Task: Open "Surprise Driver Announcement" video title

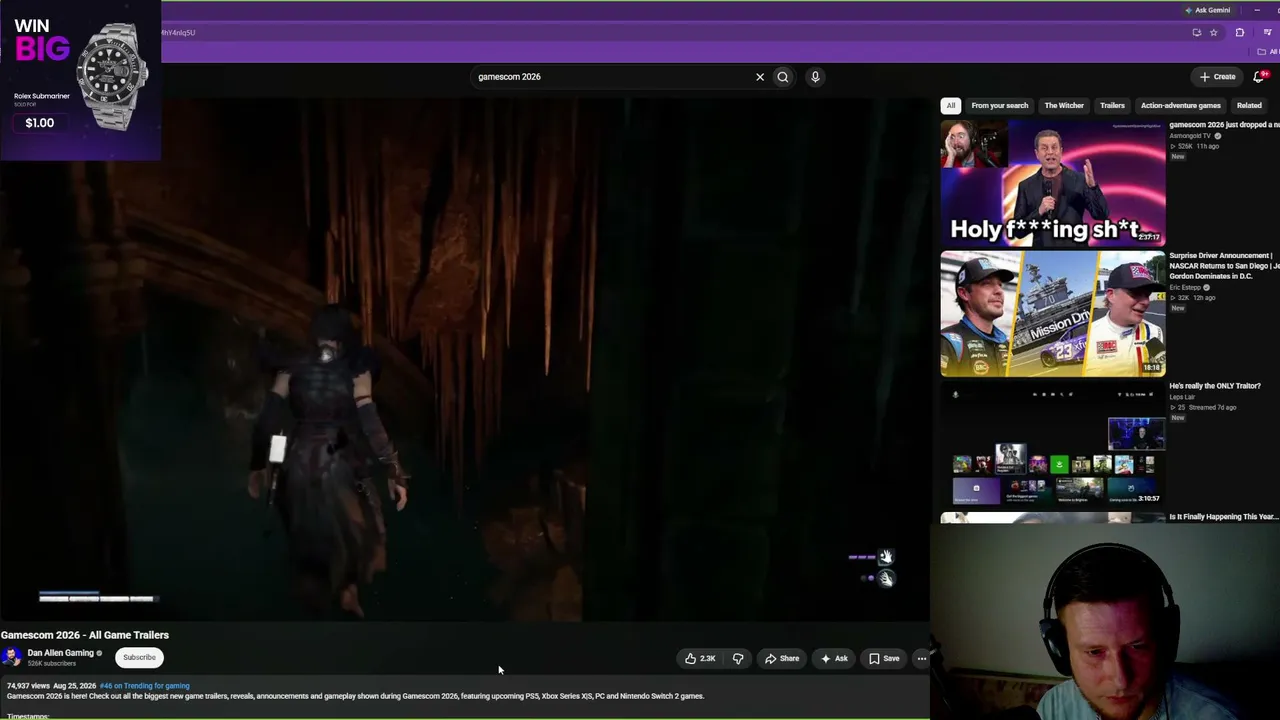Action: (1224, 266)
